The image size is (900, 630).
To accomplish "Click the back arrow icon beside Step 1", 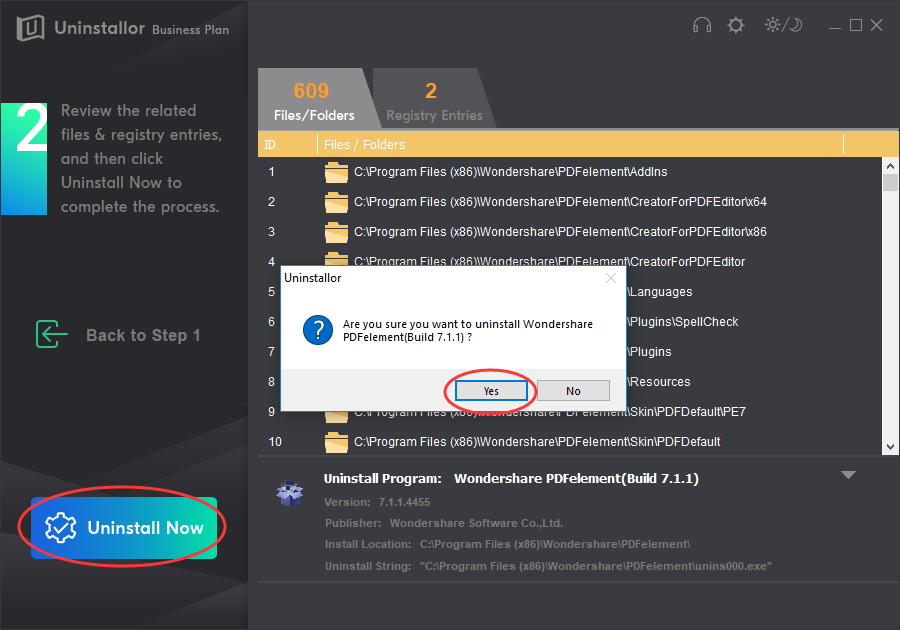I will 52,334.
